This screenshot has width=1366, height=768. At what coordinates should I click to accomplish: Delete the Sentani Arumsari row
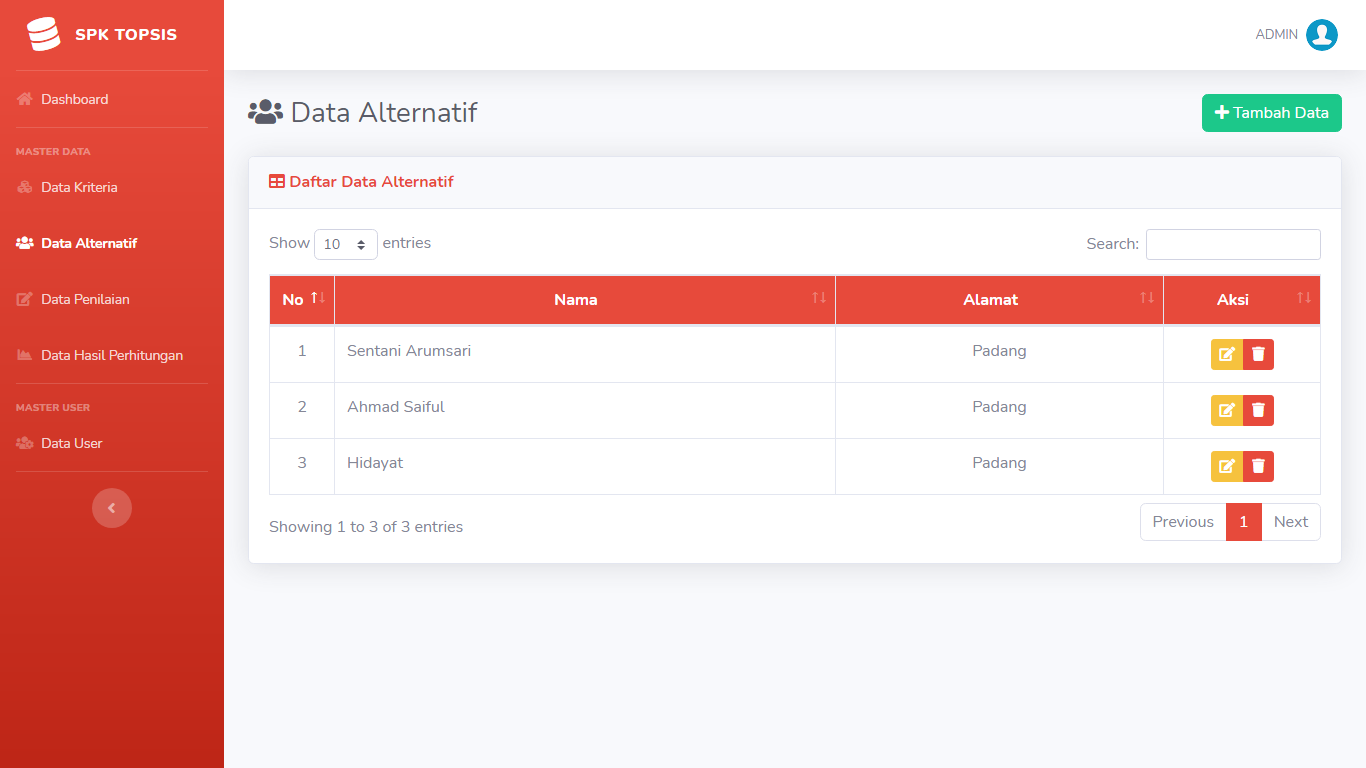(x=1258, y=354)
